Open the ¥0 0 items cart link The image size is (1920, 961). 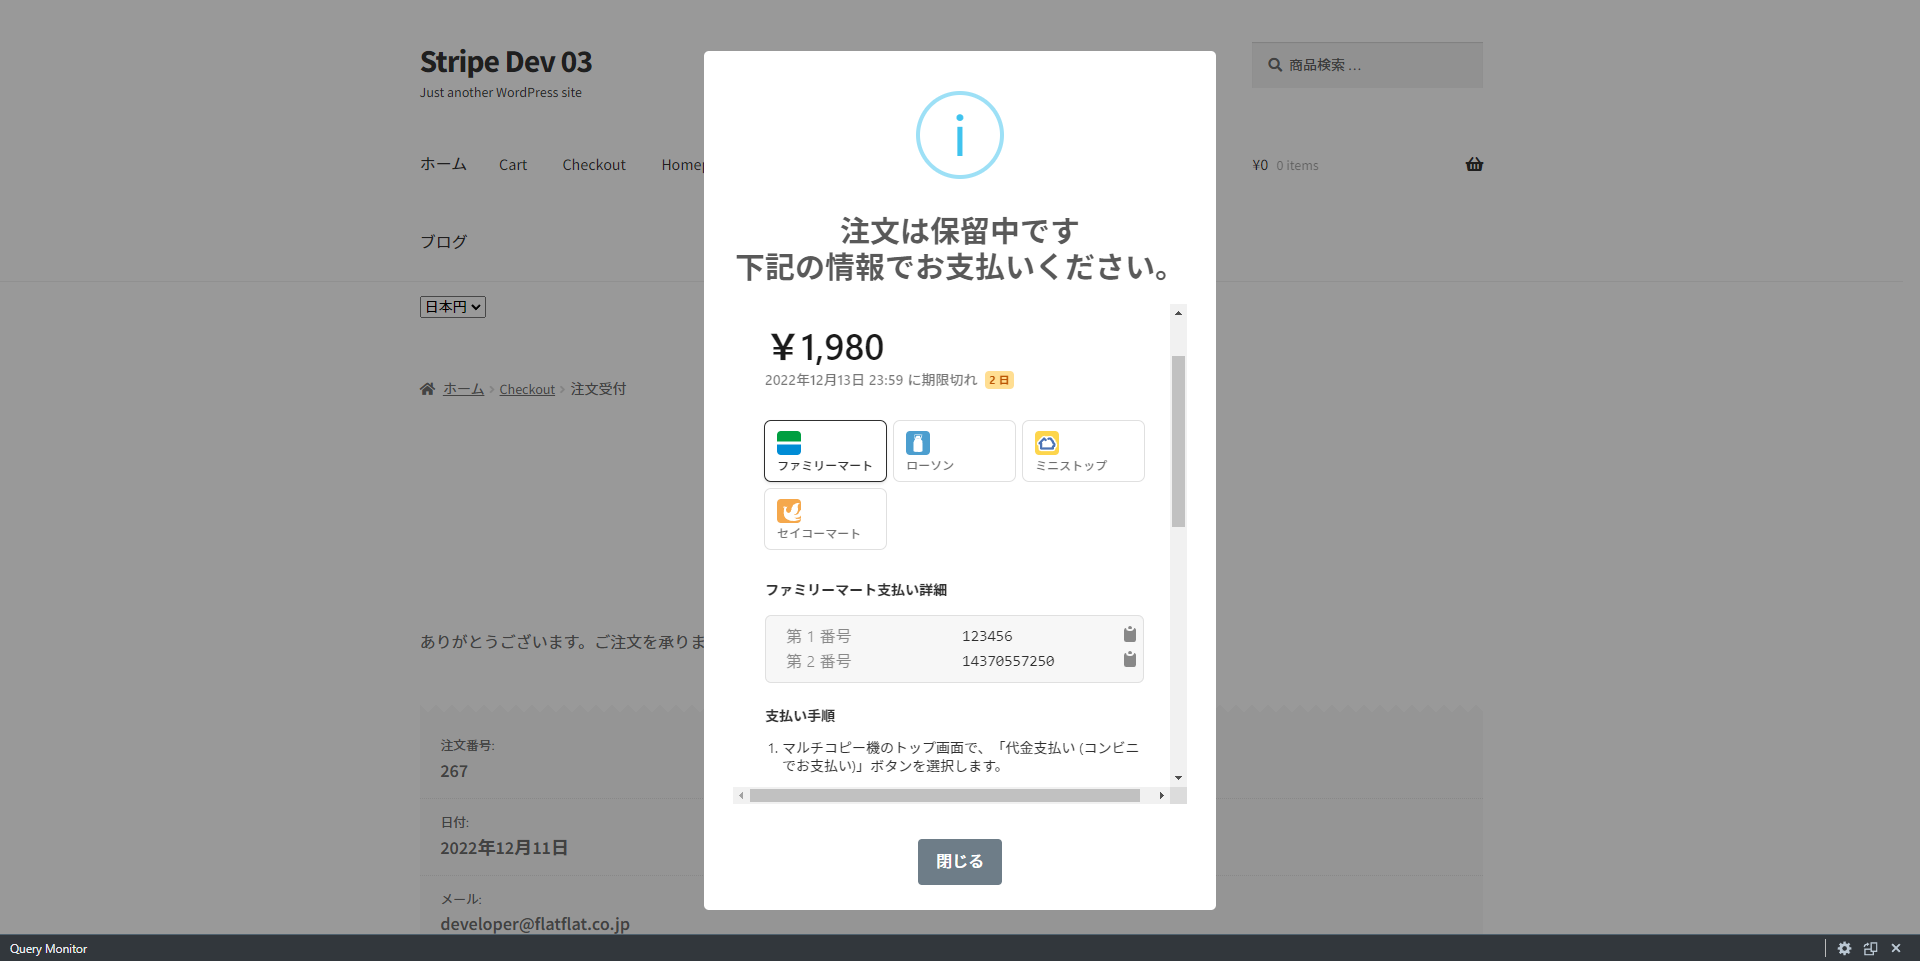1286,166
